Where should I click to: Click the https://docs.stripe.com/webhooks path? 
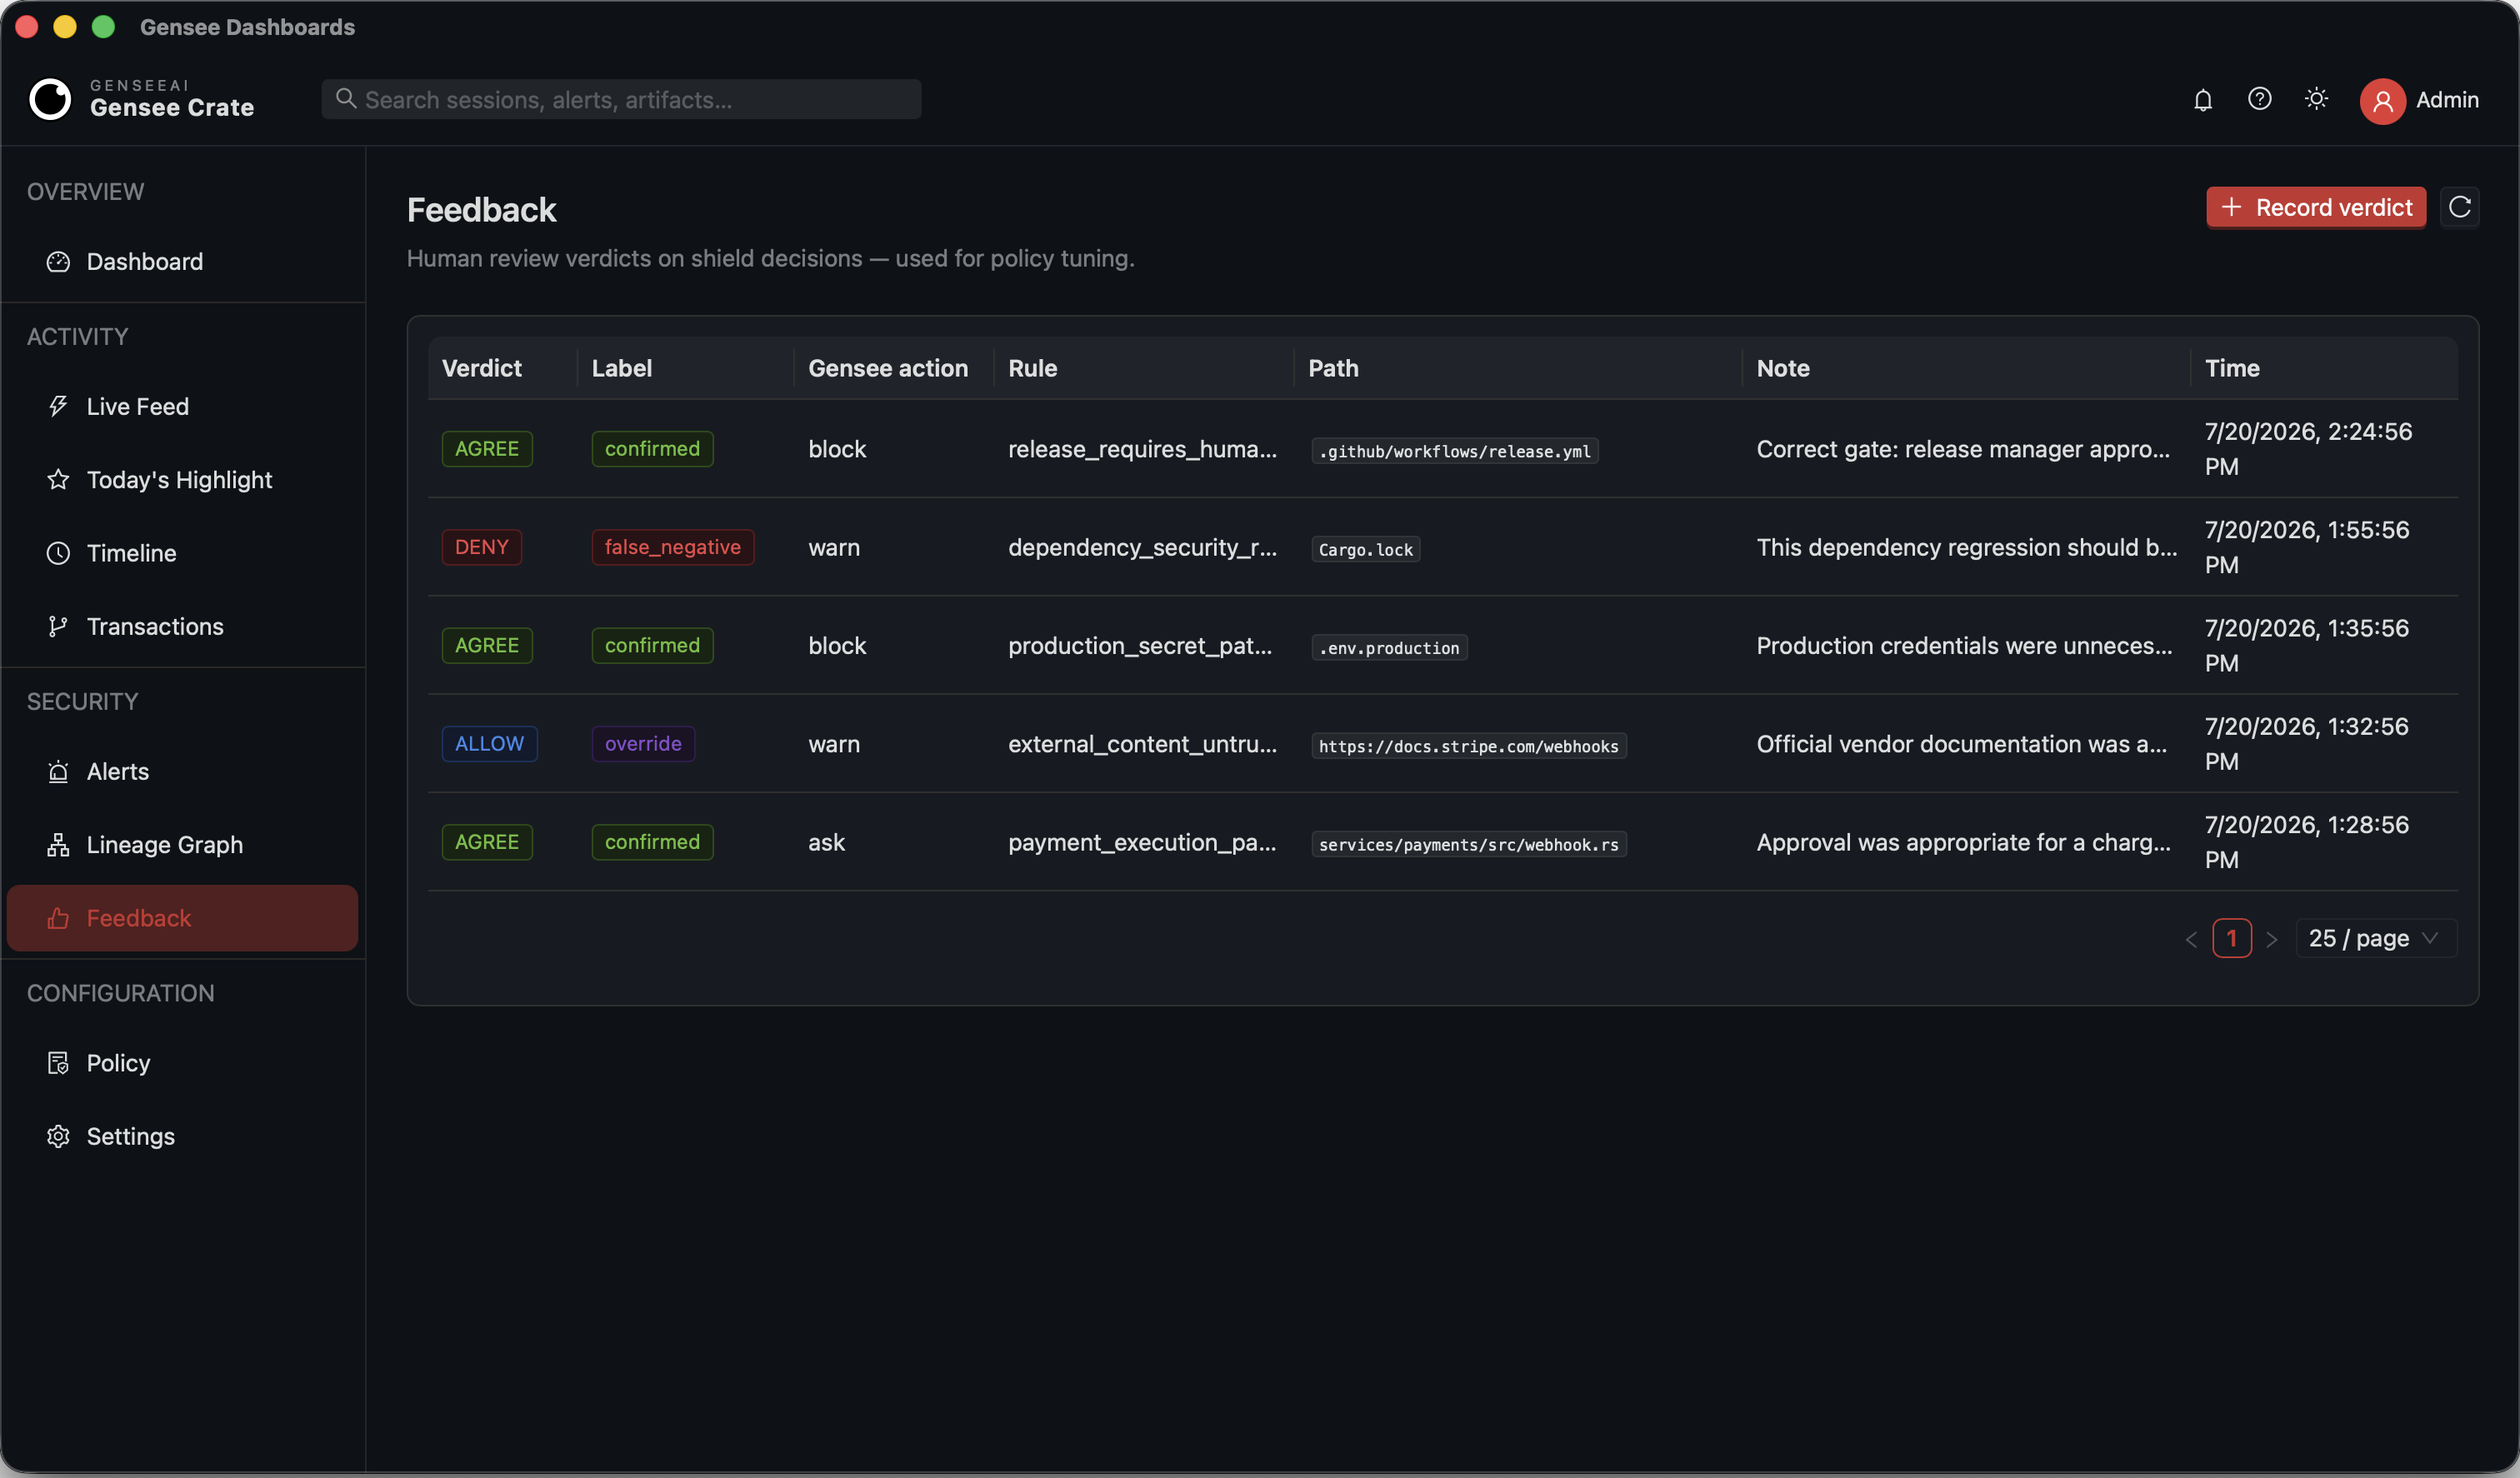[x=1469, y=746]
